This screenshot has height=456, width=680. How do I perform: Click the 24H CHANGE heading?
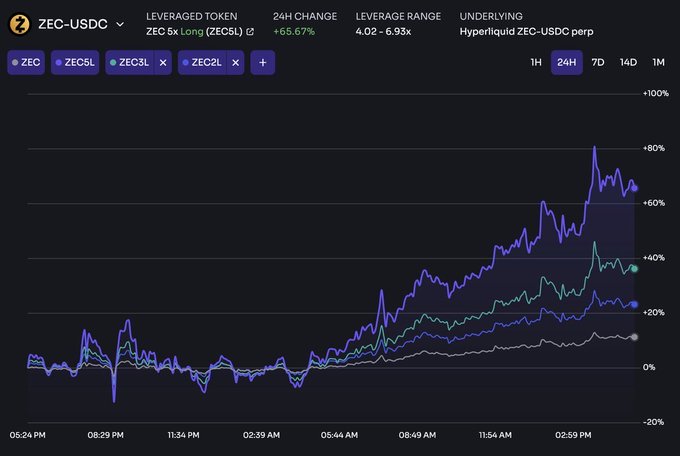305,16
